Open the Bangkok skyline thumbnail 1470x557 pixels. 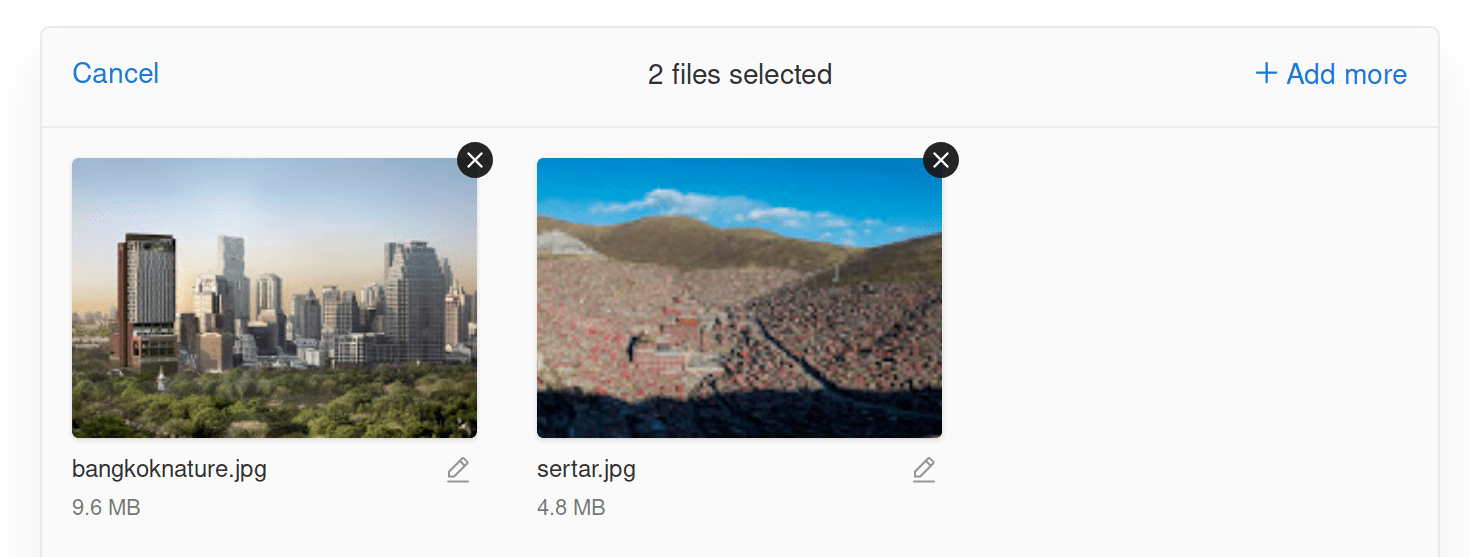pyautogui.click(x=274, y=298)
